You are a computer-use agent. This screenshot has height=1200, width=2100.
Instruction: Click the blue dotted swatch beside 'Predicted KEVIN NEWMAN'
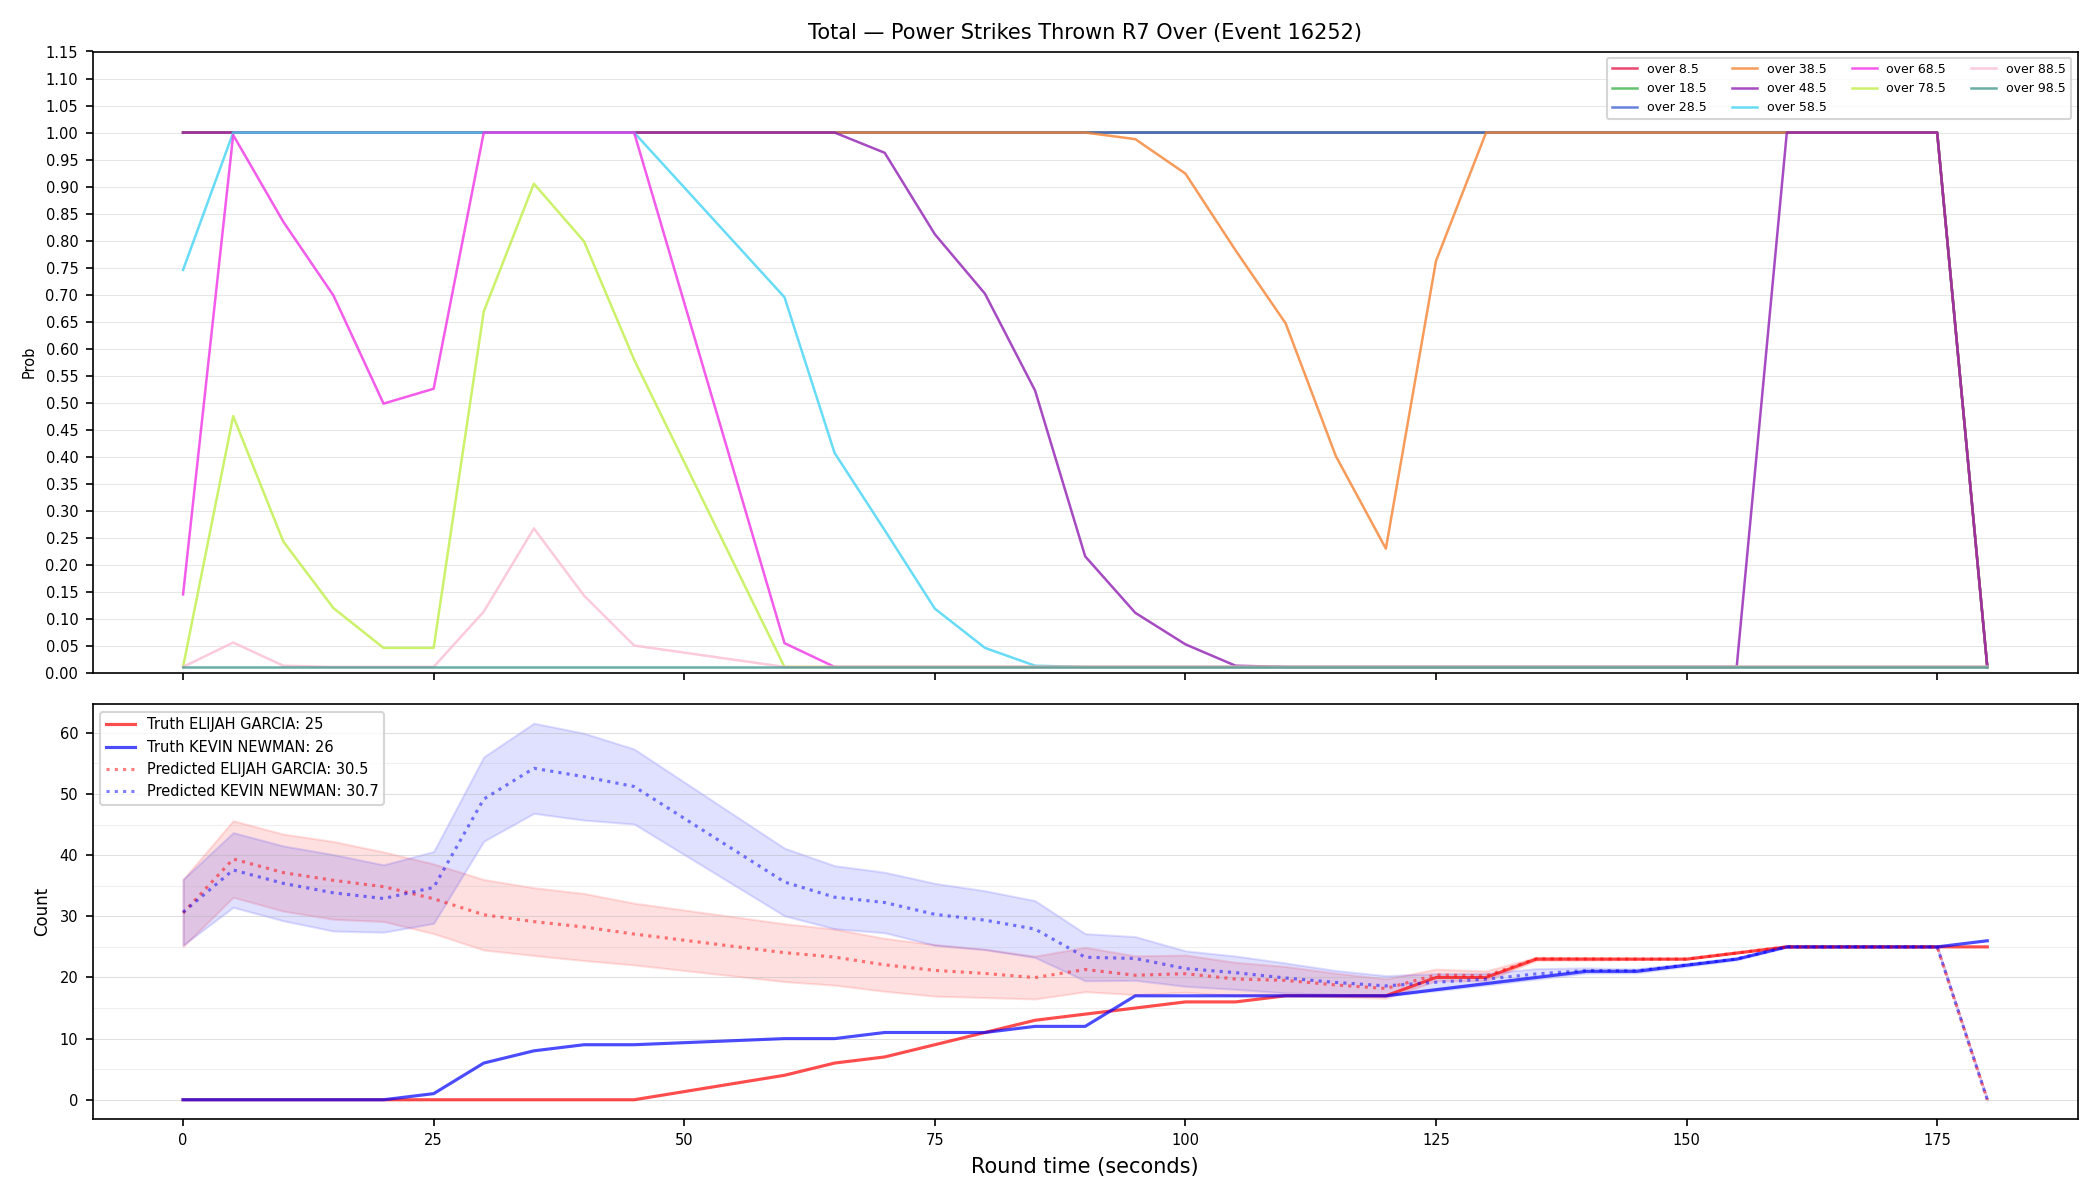[121, 791]
